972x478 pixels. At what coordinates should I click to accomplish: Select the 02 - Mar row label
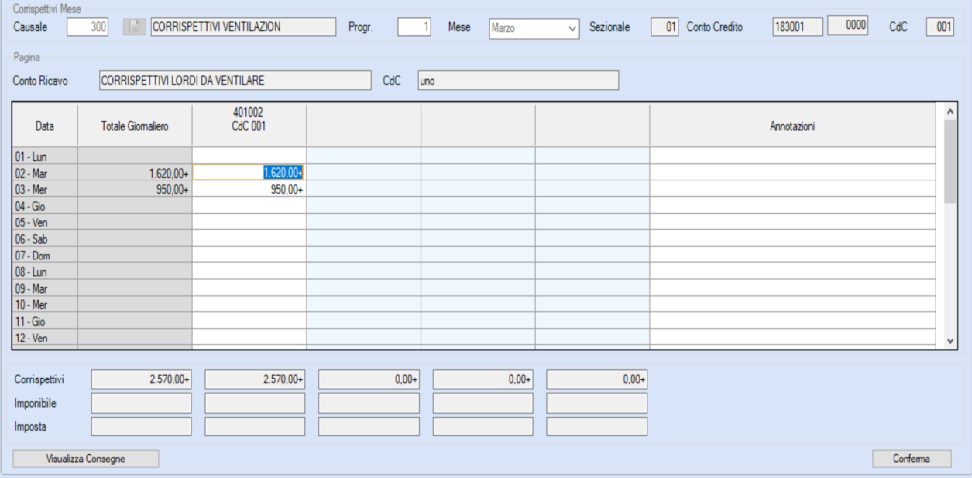[45, 173]
